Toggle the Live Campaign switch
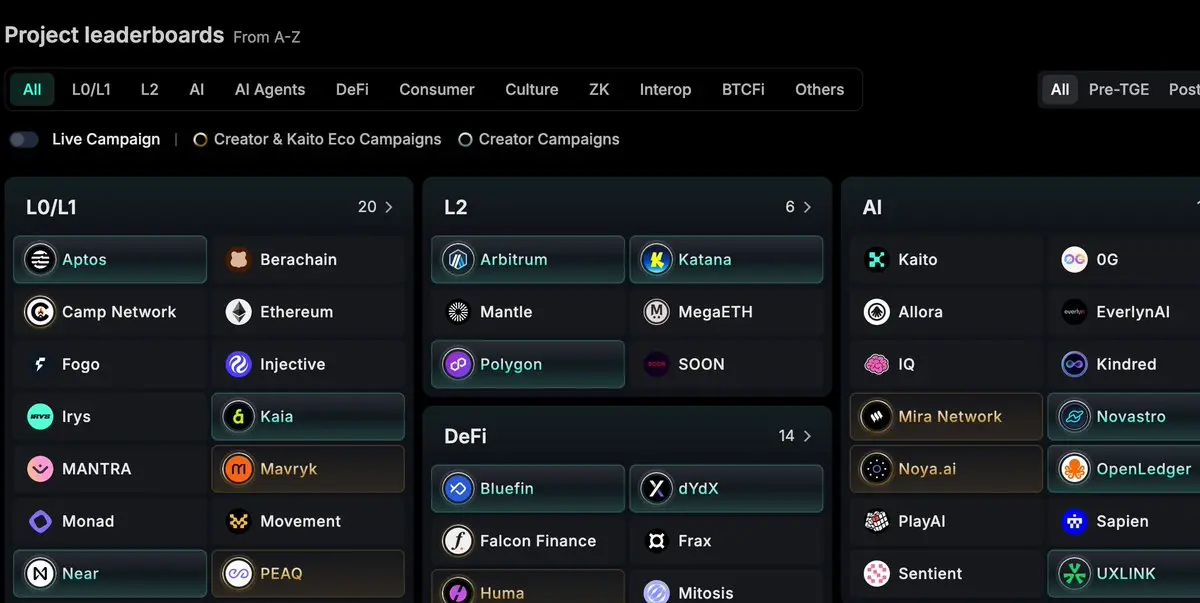The width and height of the screenshot is (1200, 603). click(x=24, y=139)
